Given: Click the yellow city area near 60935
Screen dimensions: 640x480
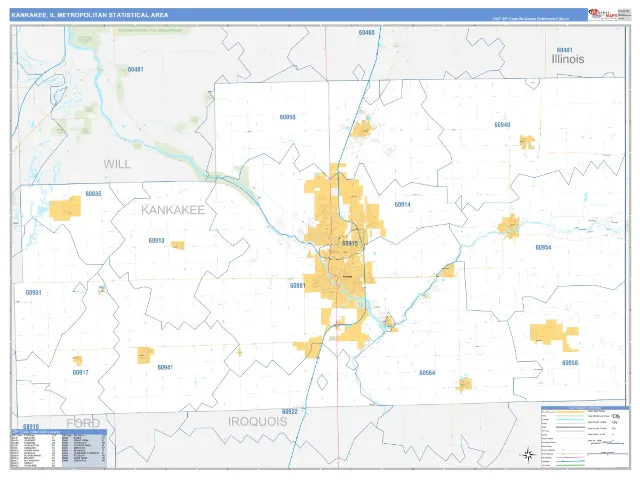Looking at the screenshot, I should [x=65, y=208].
